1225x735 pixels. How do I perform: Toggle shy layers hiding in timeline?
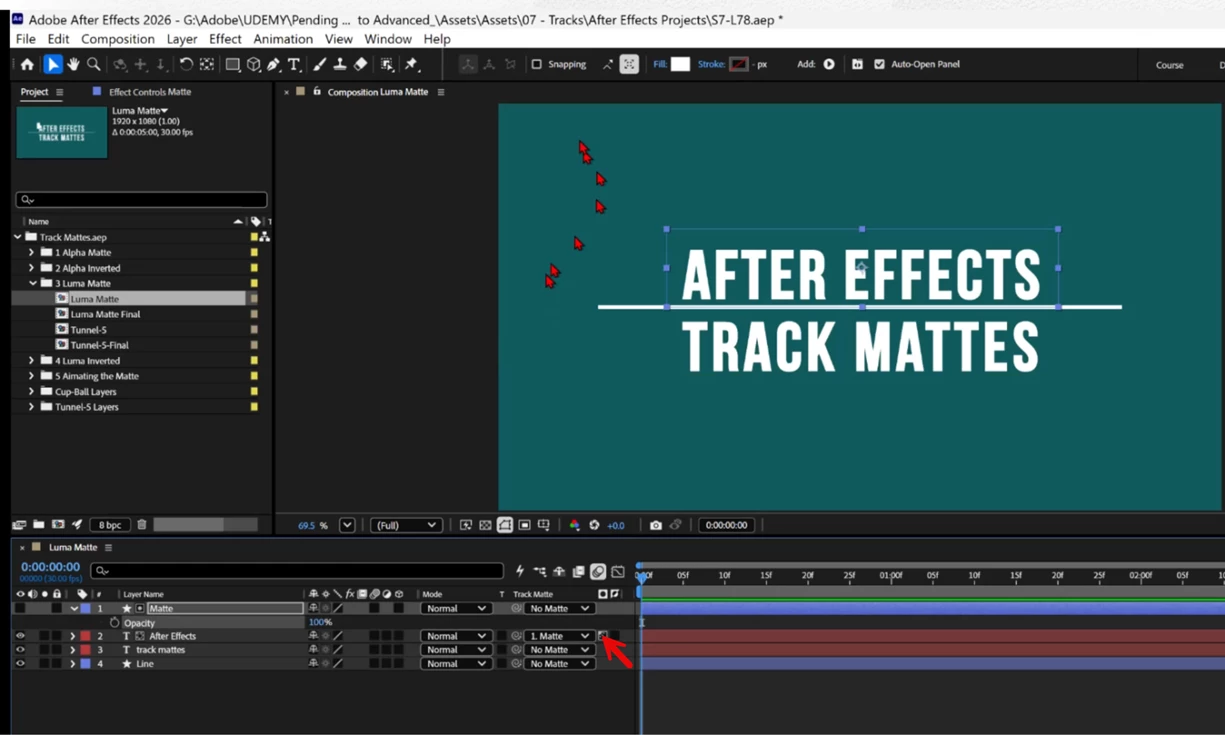(x=559, y=572)
